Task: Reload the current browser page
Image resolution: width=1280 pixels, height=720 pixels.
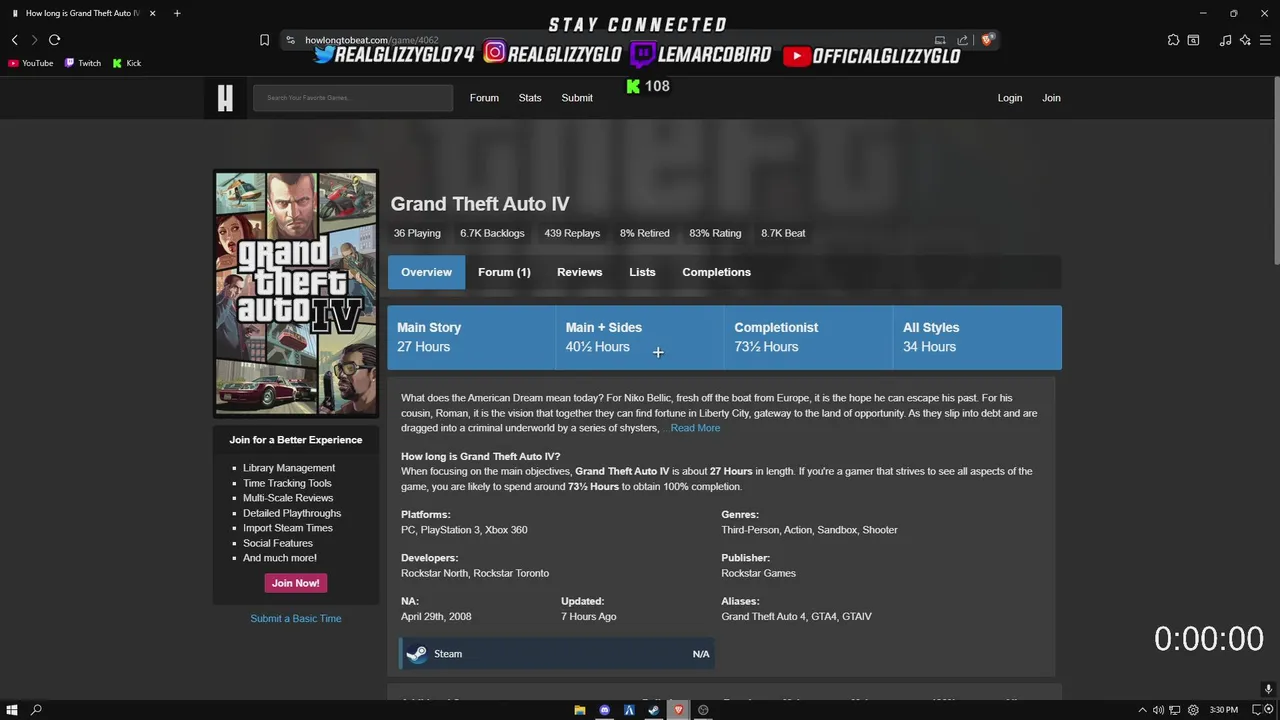Action: (x=54, y=40)
